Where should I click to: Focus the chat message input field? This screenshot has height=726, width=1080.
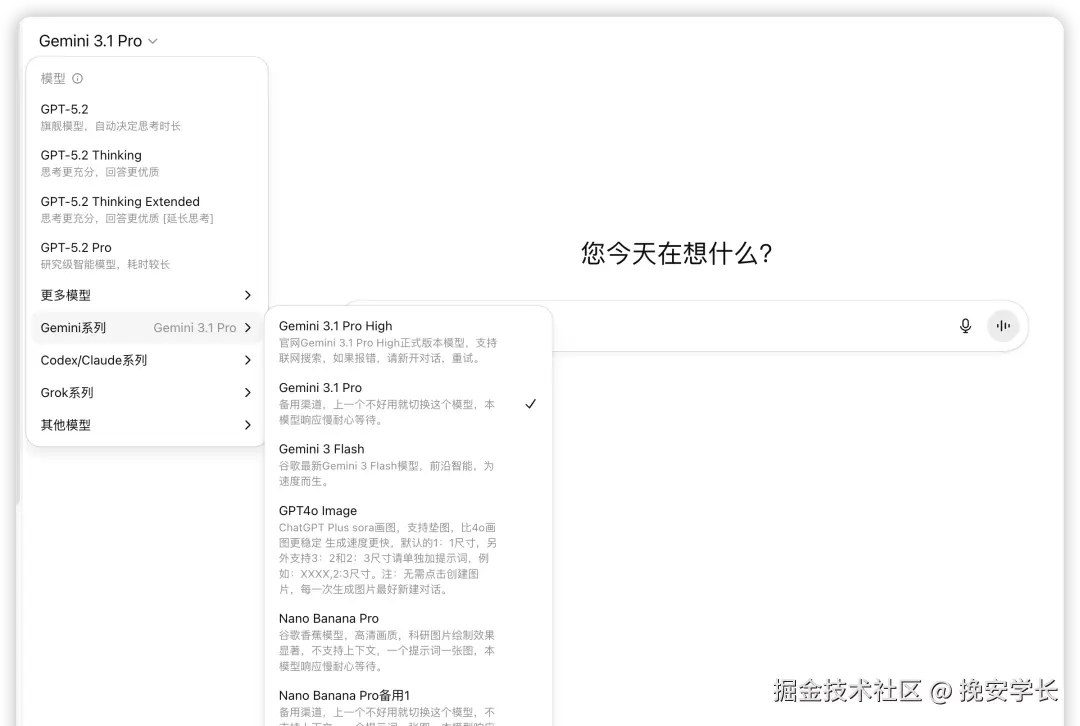pos(751,326)
